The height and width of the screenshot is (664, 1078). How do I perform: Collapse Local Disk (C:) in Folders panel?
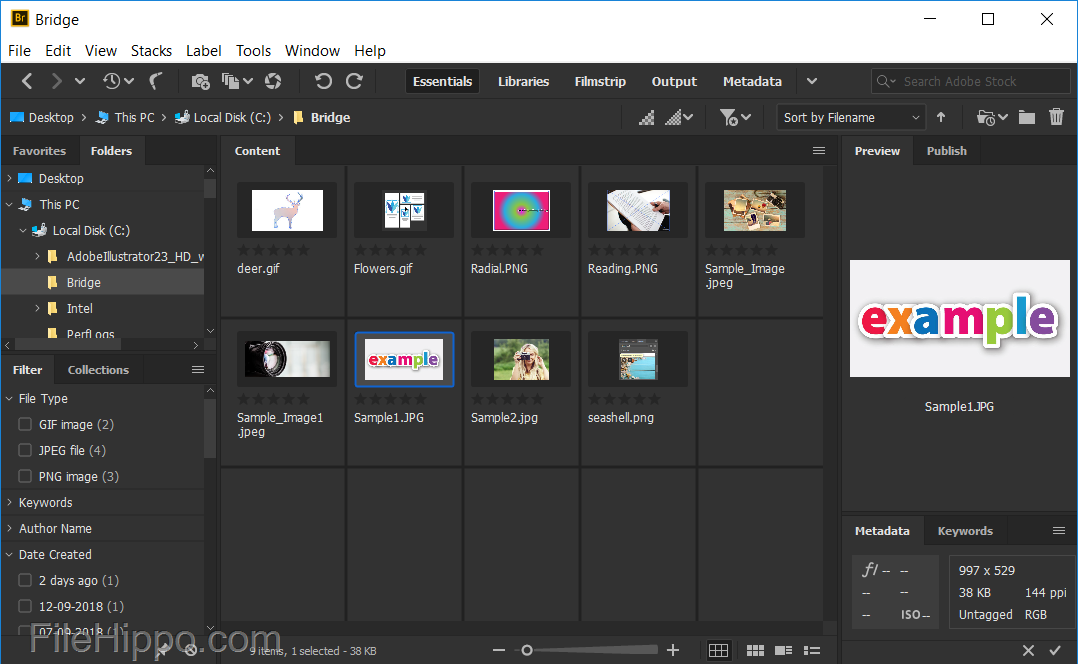click(x=22, y=230)
